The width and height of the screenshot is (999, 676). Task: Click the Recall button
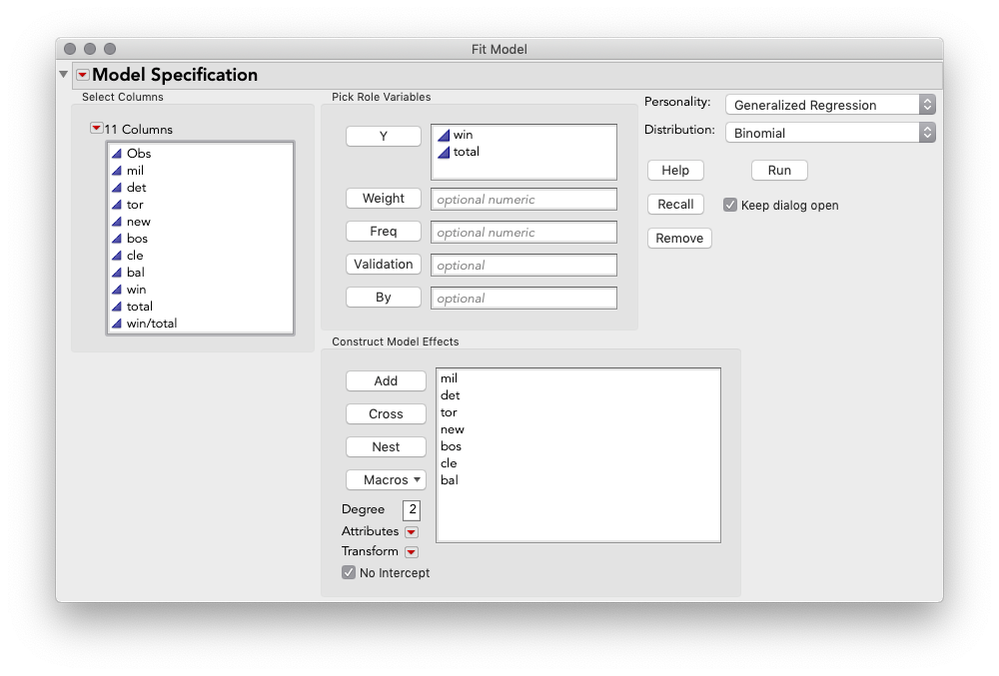pos(675,204)
